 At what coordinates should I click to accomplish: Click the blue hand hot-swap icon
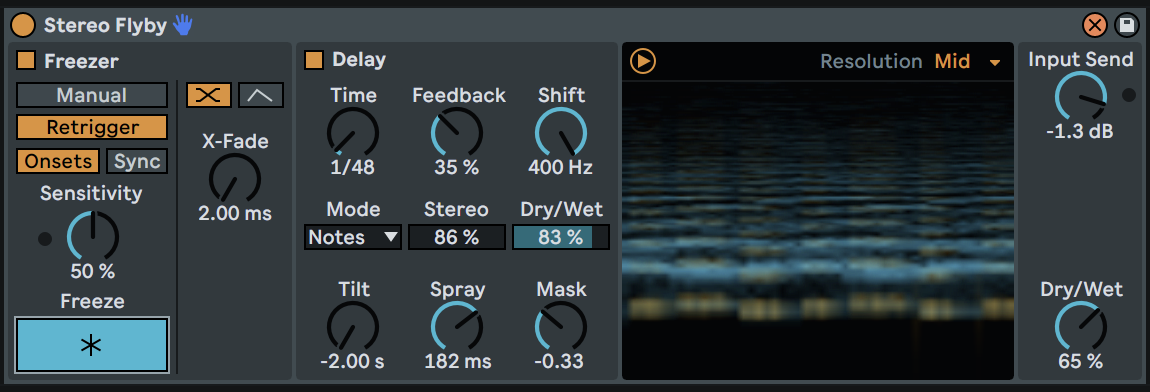pos(183,26)
